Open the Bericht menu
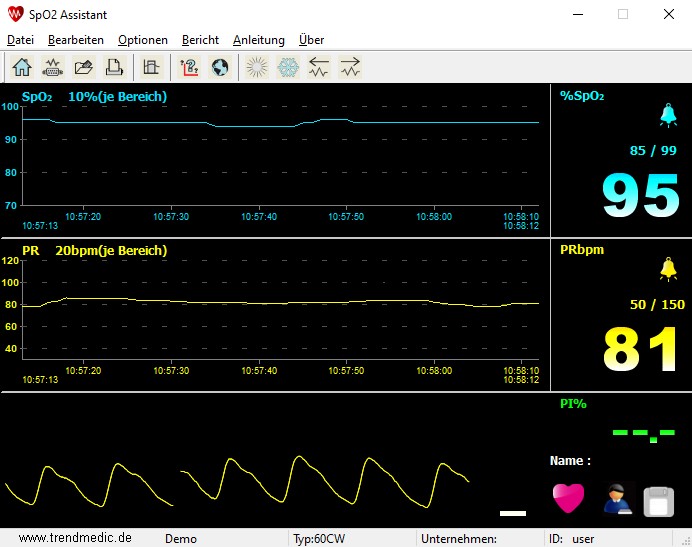 tap(200, 40)
